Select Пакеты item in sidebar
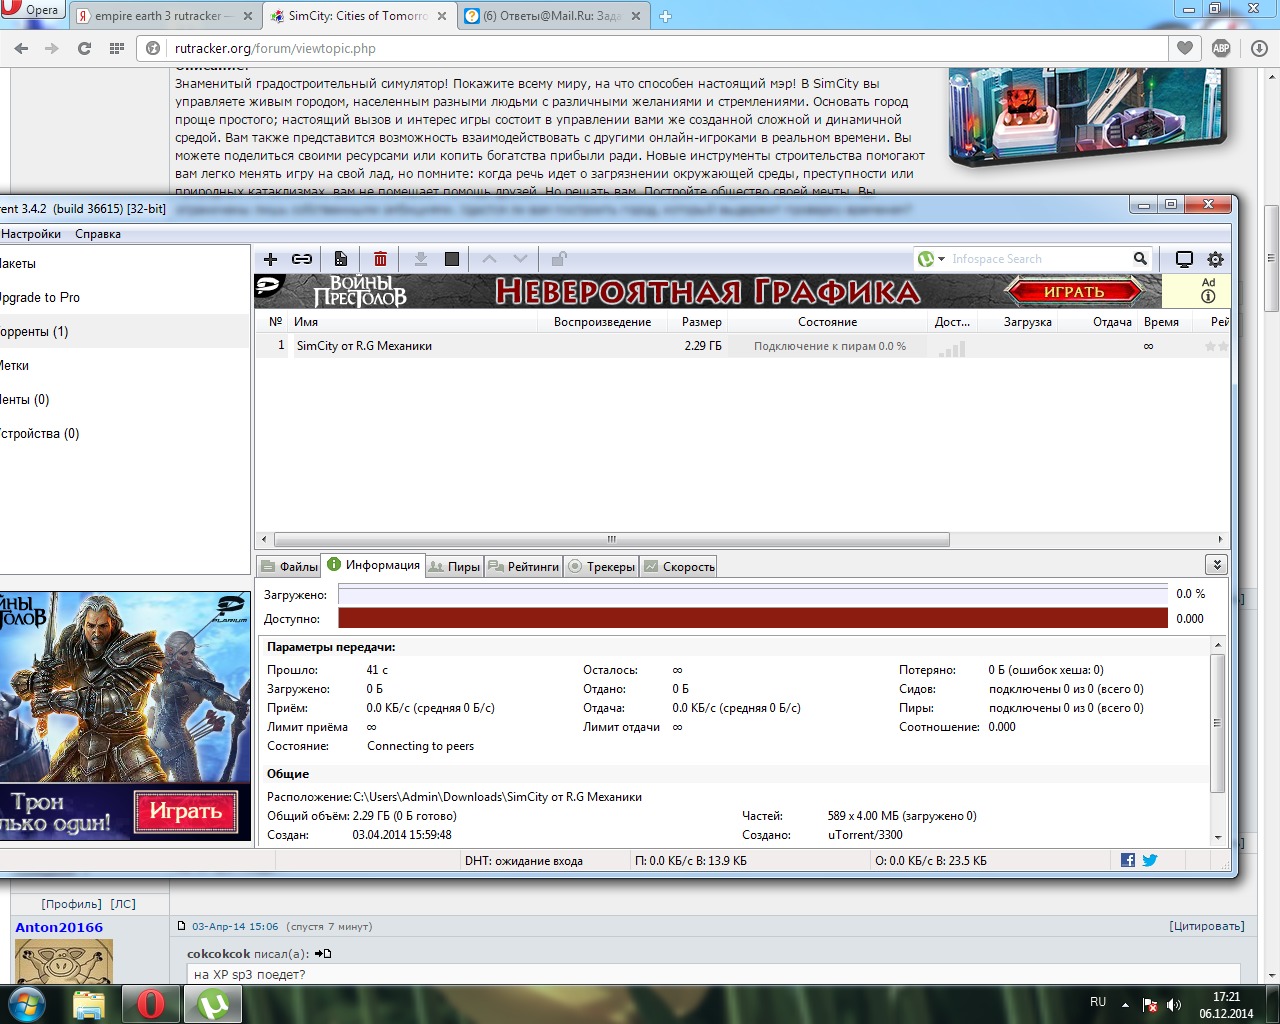Viewport: 1280px width, 1024px height. click(124, 263)
